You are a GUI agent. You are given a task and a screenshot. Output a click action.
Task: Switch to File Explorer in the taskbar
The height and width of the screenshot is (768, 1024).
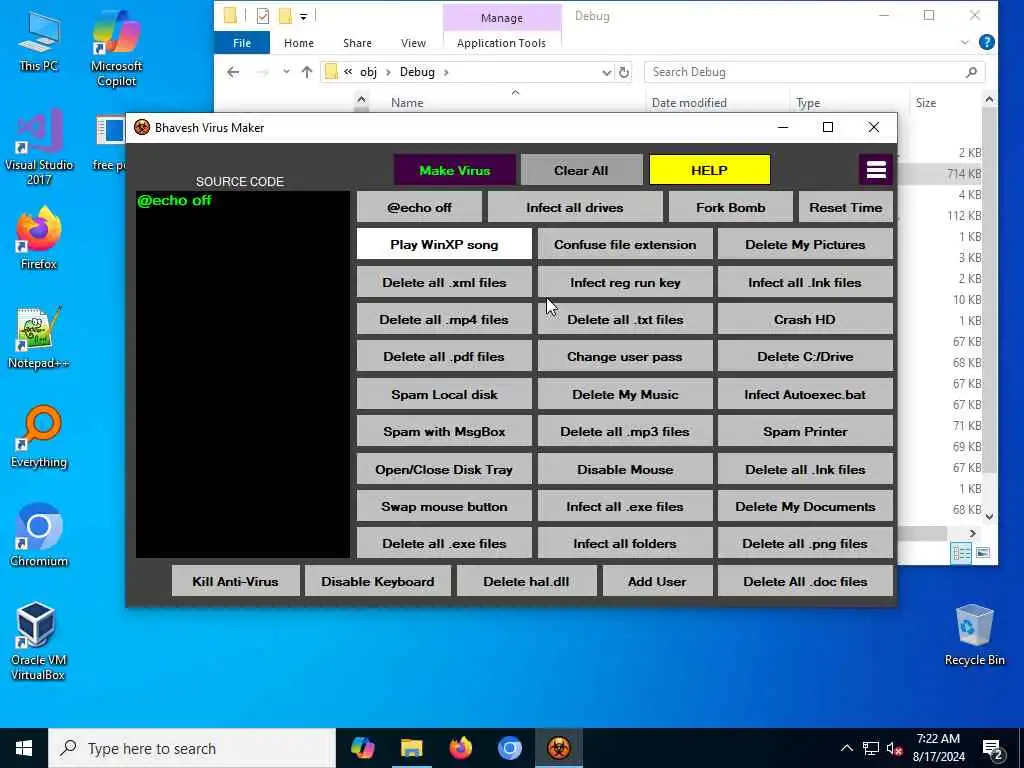point(411,748)
